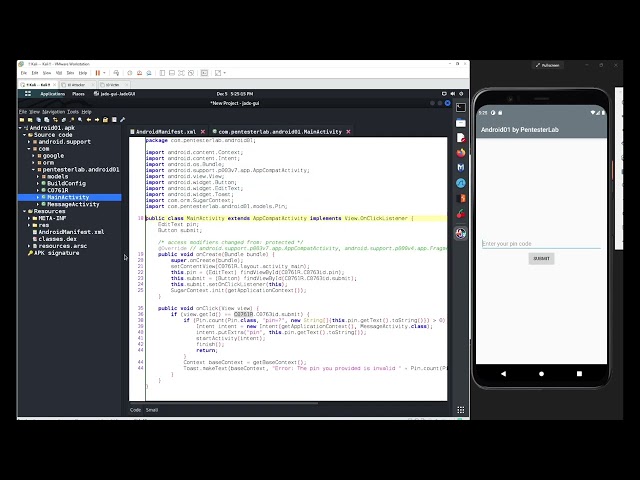Select BuildConfig in the class tree

pos(67,183)
